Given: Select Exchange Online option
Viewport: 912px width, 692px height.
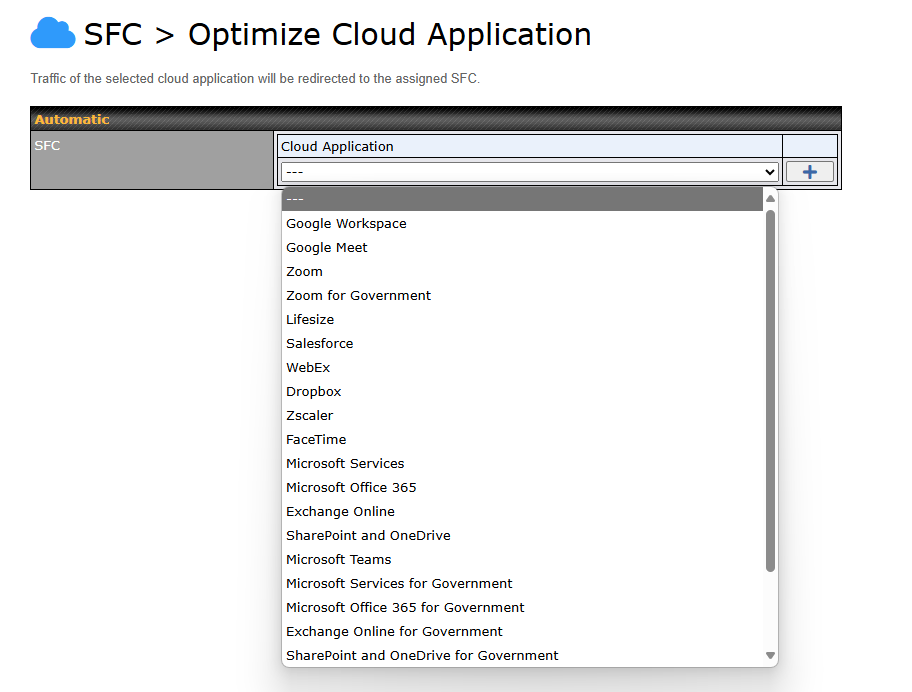Looking at the screenshot, I should tap(522, 512).
